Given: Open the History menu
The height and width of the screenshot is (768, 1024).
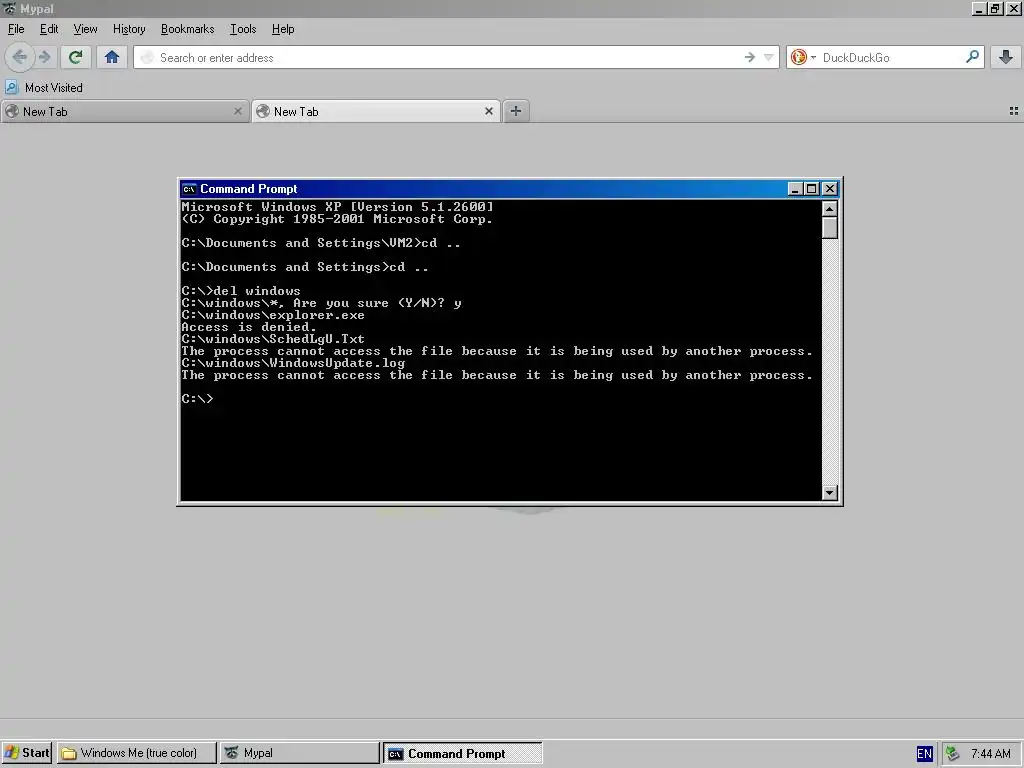Looking at the screenshot, I should [x=129, y=29].
